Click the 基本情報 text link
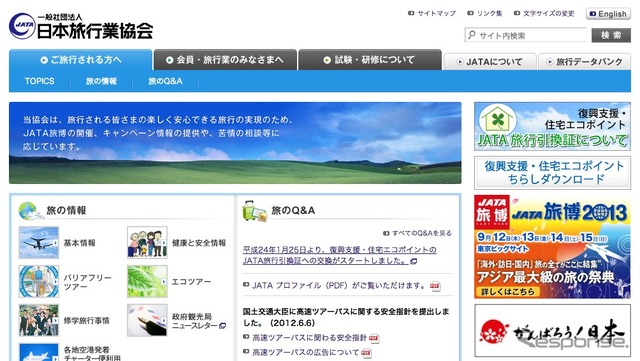The height and width of the screenshot is (361, 640). coord(80,243)
